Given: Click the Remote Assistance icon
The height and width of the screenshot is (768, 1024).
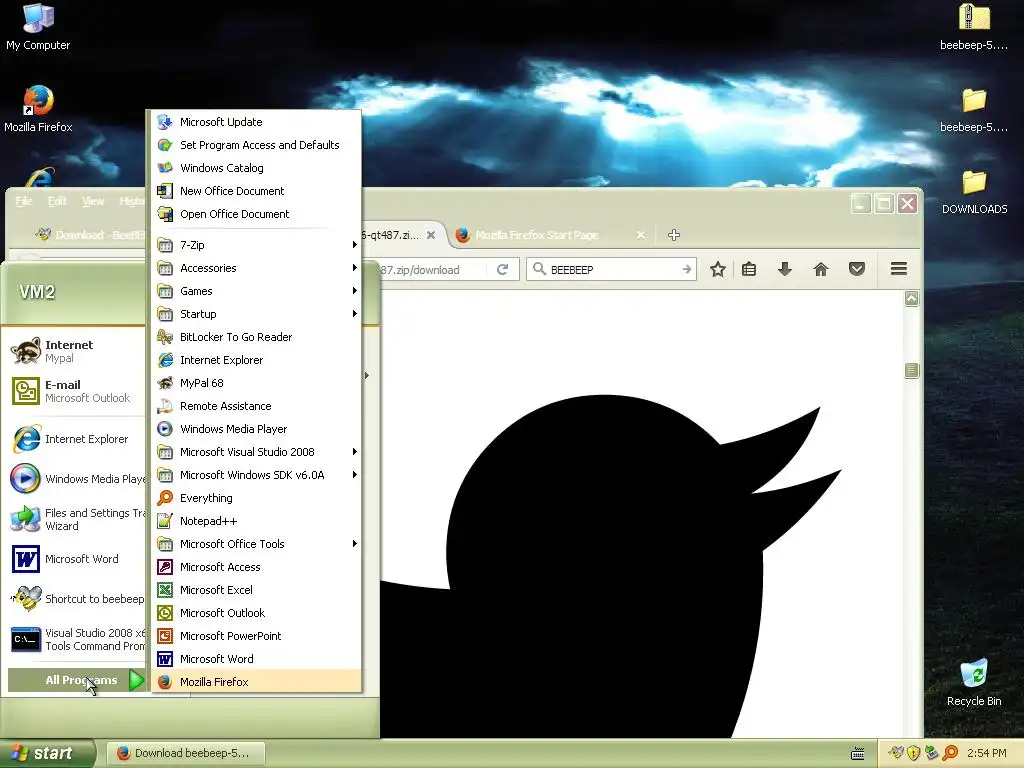Looking at the screenshot, I should (165, 406).
